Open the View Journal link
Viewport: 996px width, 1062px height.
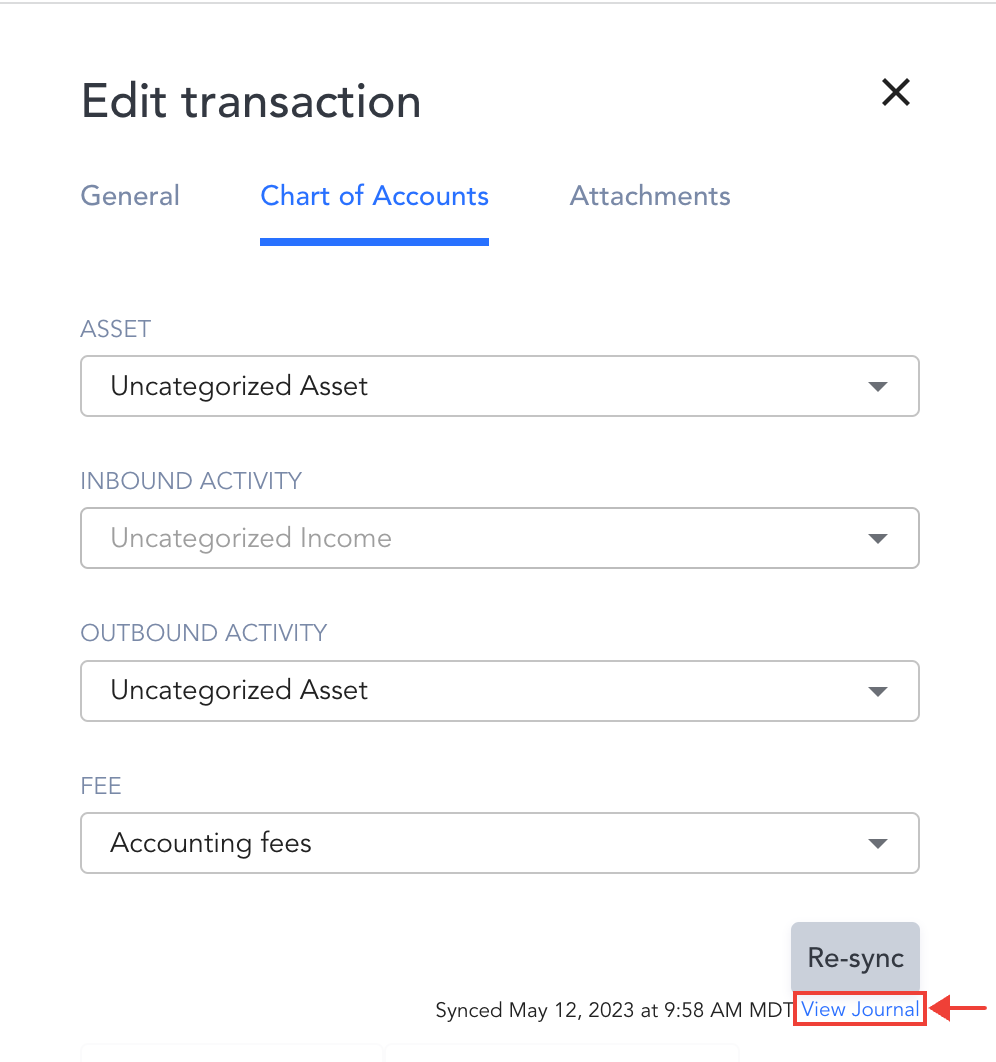(x=859, y=1010)
